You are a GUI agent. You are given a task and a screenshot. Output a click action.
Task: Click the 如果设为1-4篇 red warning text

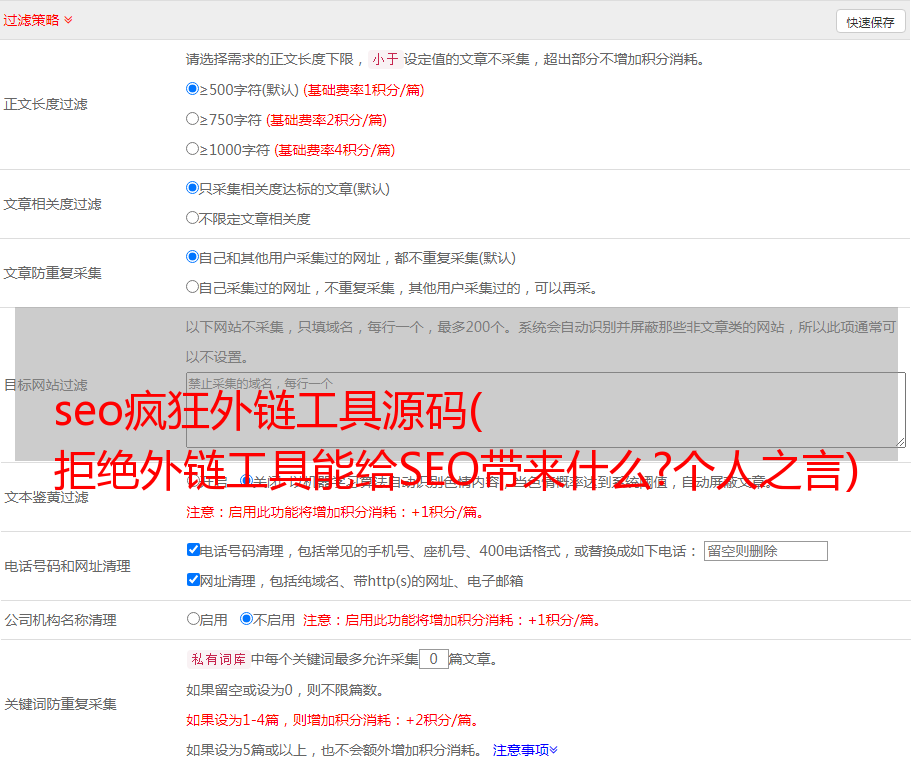tap(333, 720)
